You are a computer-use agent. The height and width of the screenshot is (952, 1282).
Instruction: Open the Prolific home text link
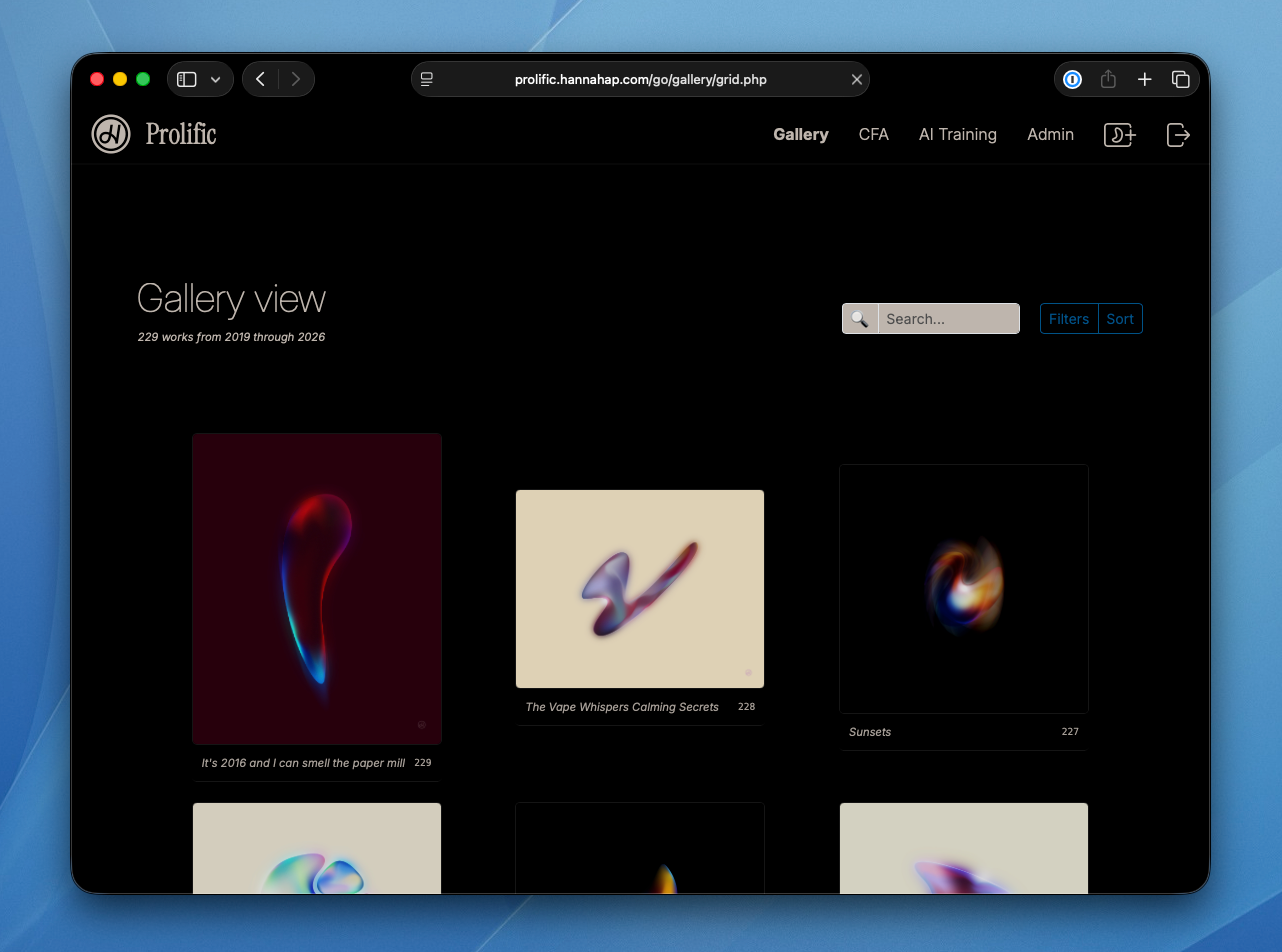pos(181,134)
